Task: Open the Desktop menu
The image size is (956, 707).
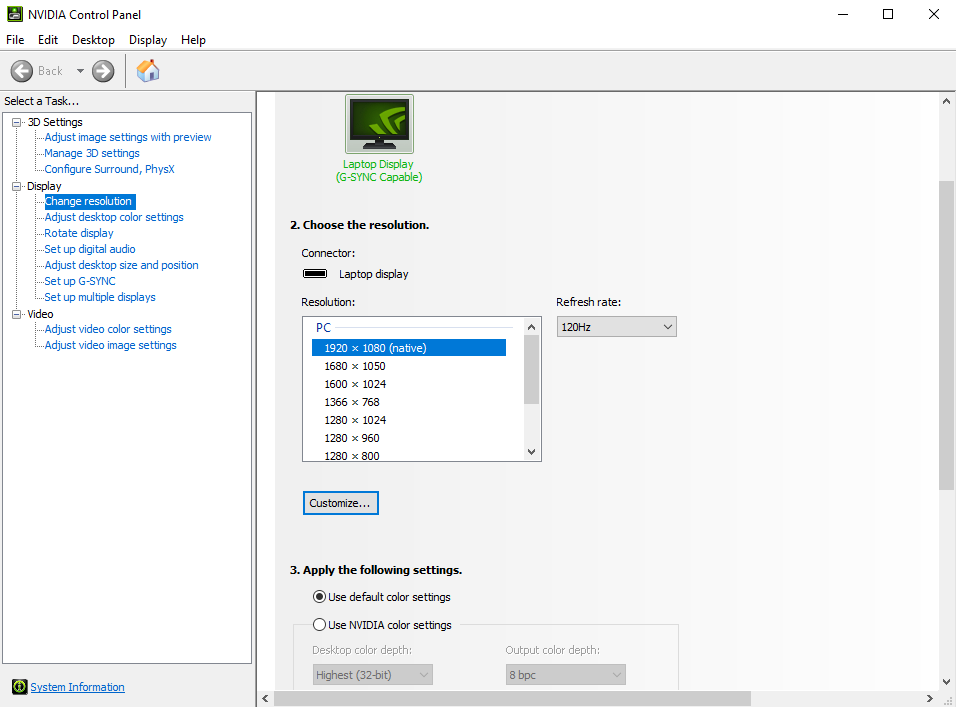Action: (x=93, y=40)
